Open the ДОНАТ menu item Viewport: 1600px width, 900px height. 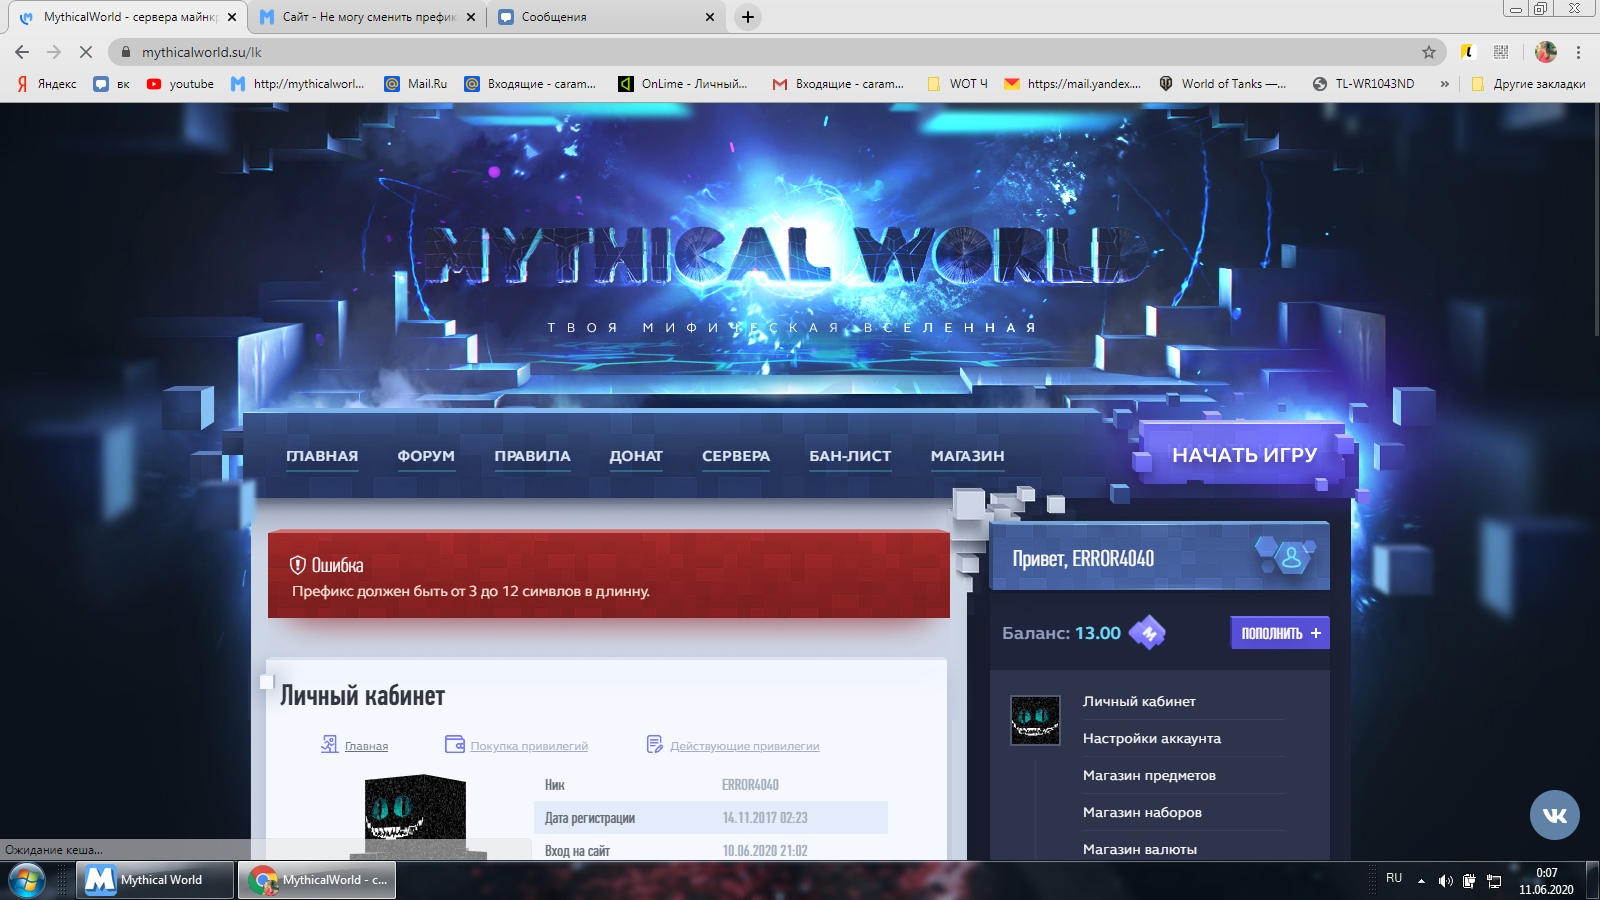[x=636, y=456]
